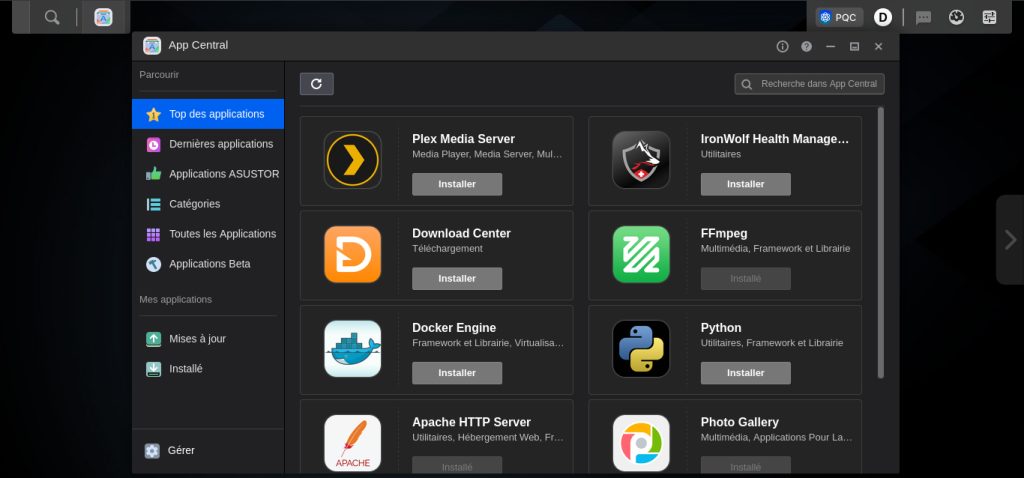Click the Apache HTTP Server title
This screenshot has width=1024, height=478.
(x=472, y=422)
